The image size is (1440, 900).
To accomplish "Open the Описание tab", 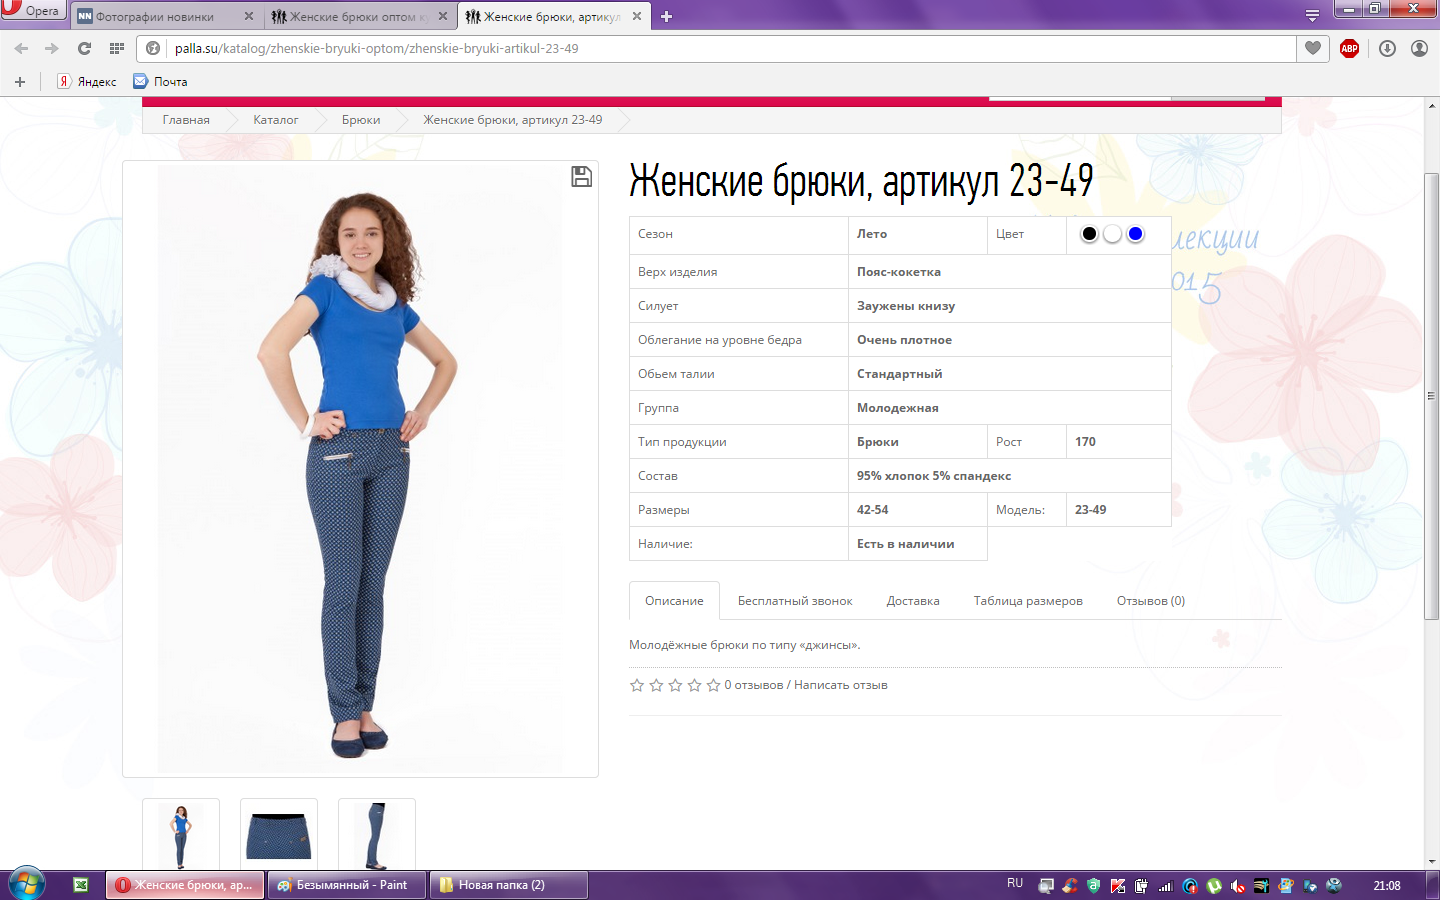I will point(674,601).
